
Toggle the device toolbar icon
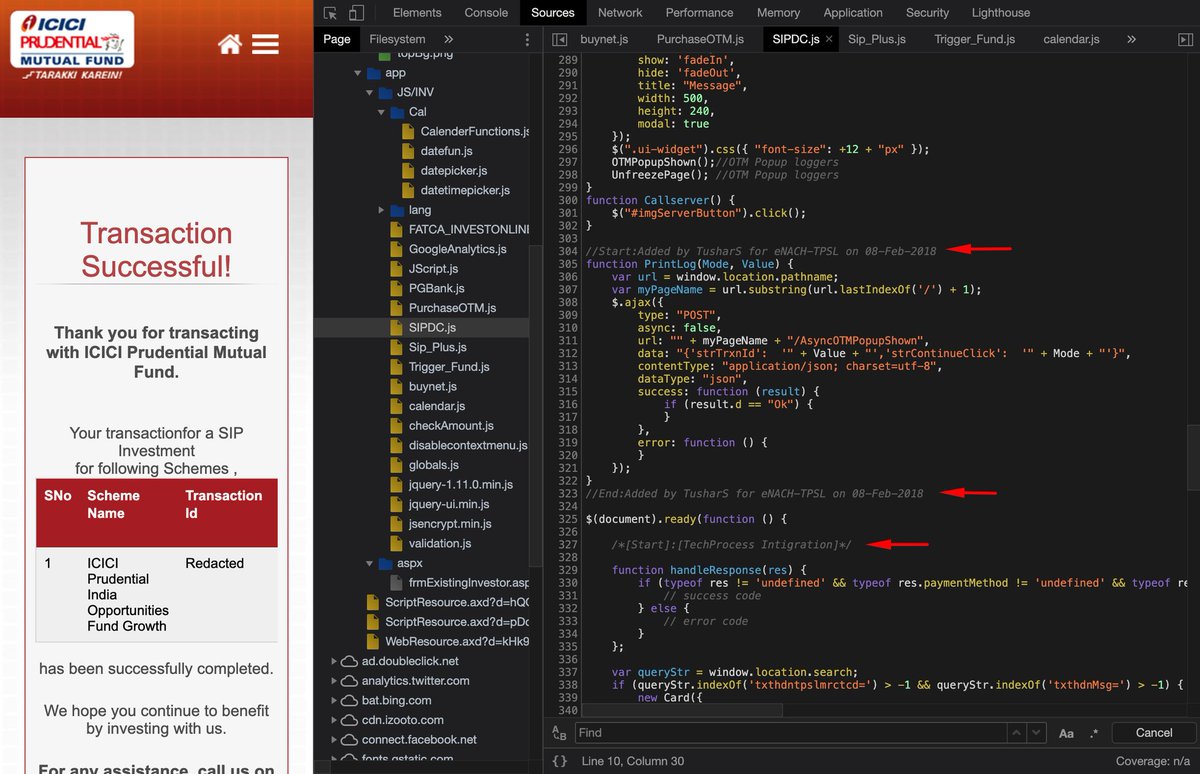[x=356, y=13]
